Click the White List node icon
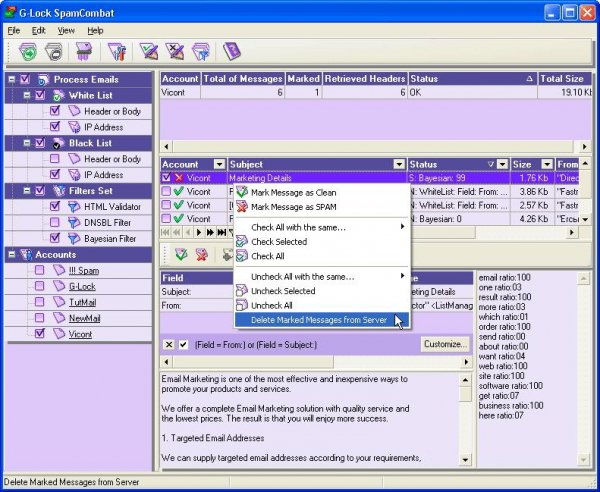600x492 pixels. 58,95
